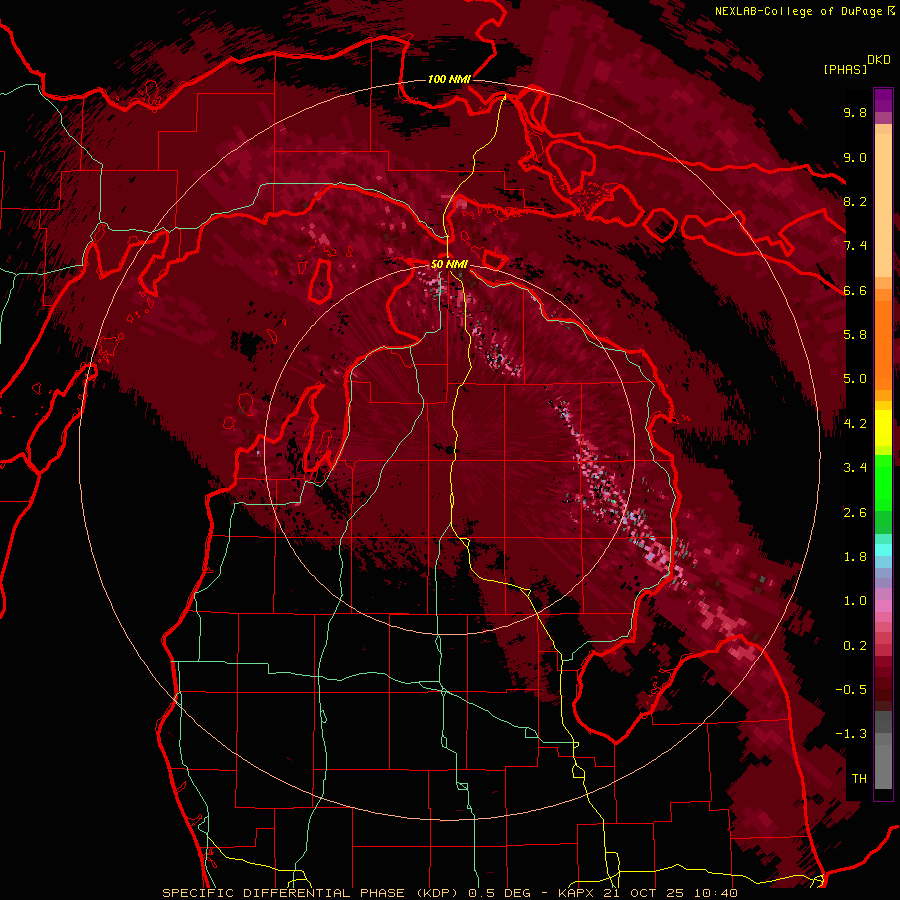Pick the cyan segment of the color bar

(x=883, y=550)
